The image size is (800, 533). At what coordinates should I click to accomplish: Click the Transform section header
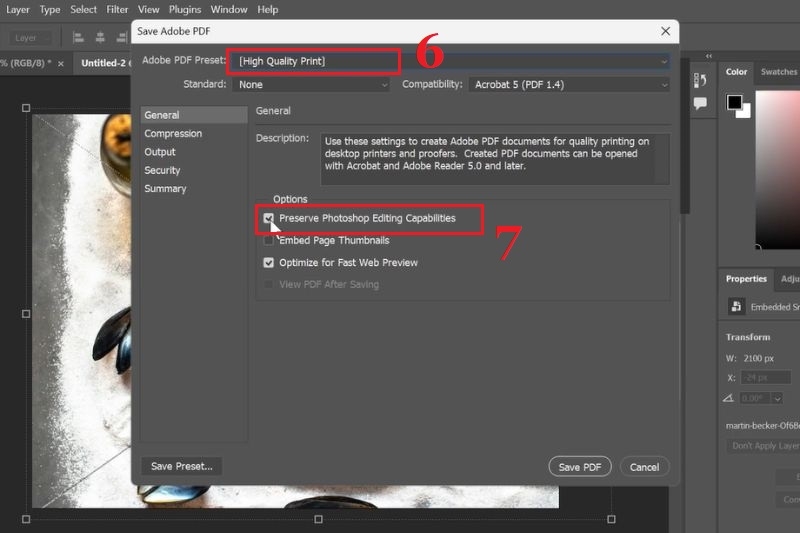coord(748,337)
